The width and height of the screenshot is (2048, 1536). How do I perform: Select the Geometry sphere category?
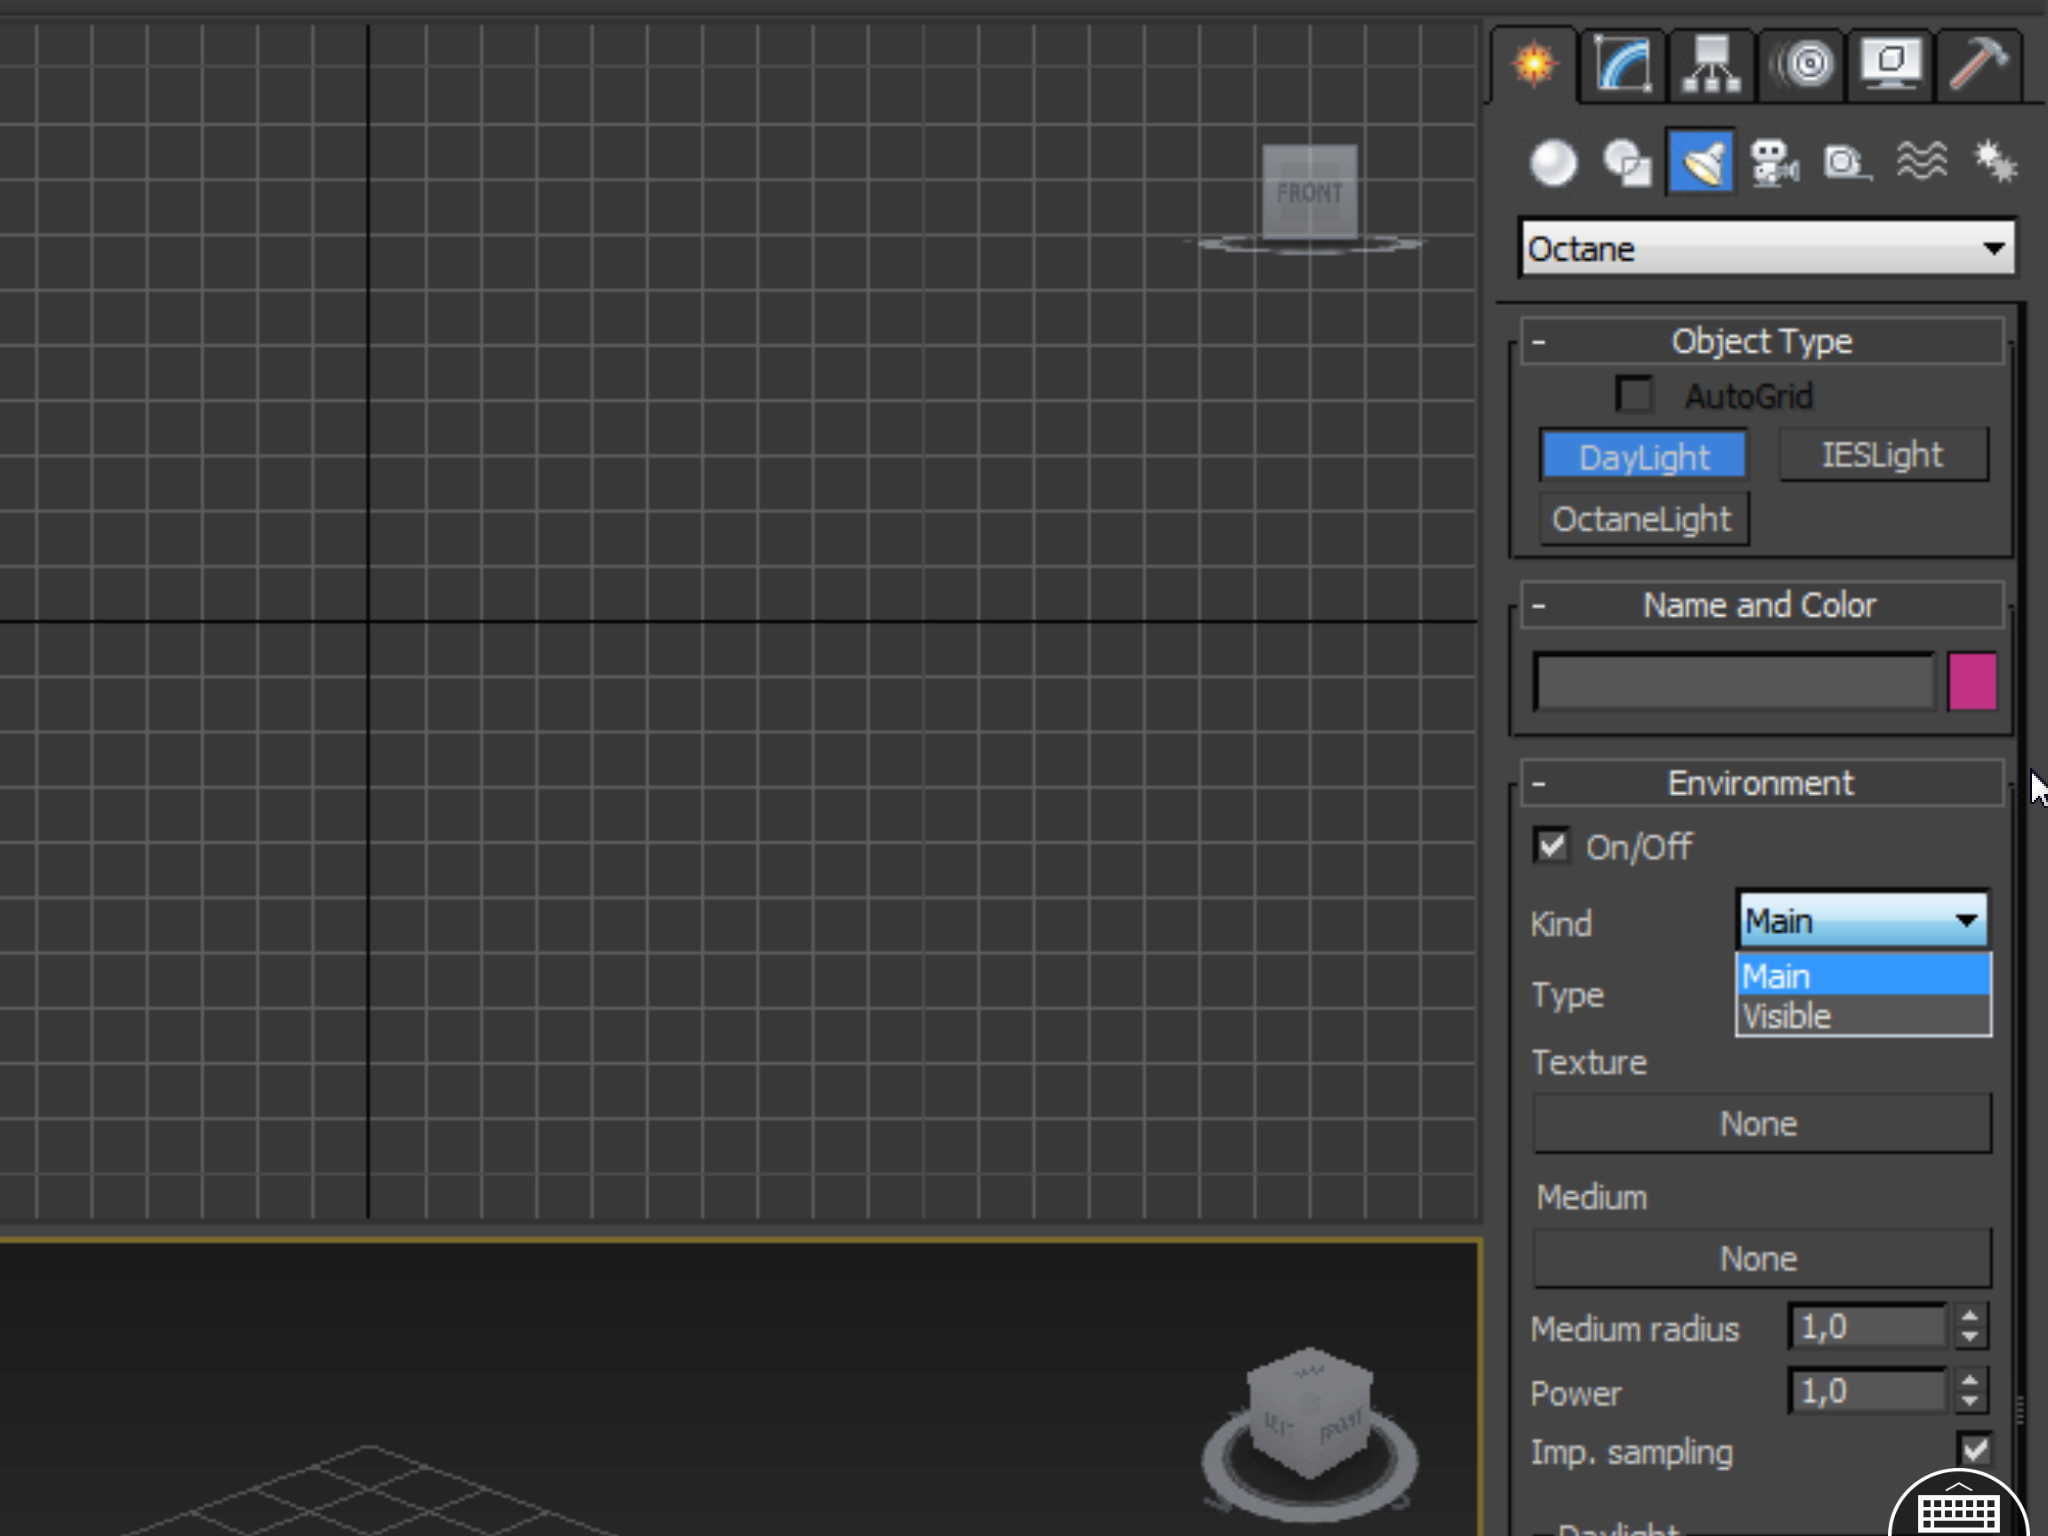click(1553, 163)
